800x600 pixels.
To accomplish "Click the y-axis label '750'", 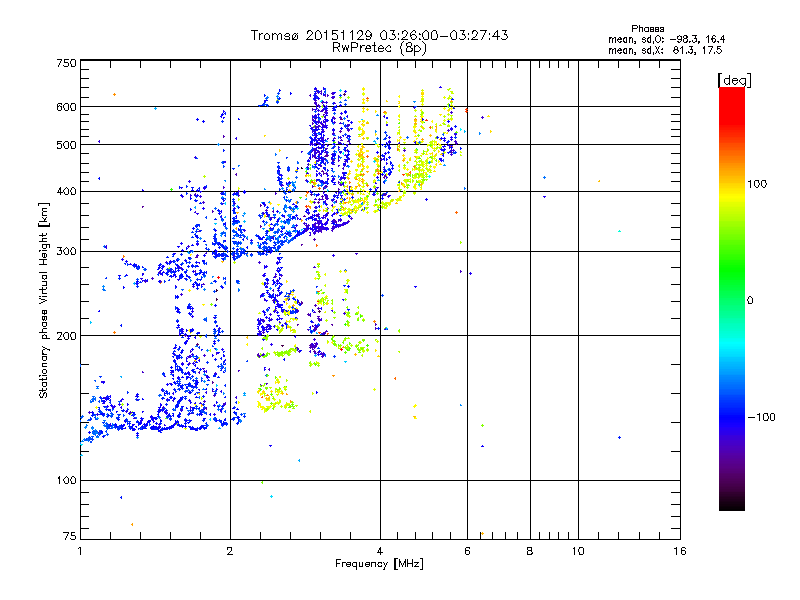I will (66, 63).
